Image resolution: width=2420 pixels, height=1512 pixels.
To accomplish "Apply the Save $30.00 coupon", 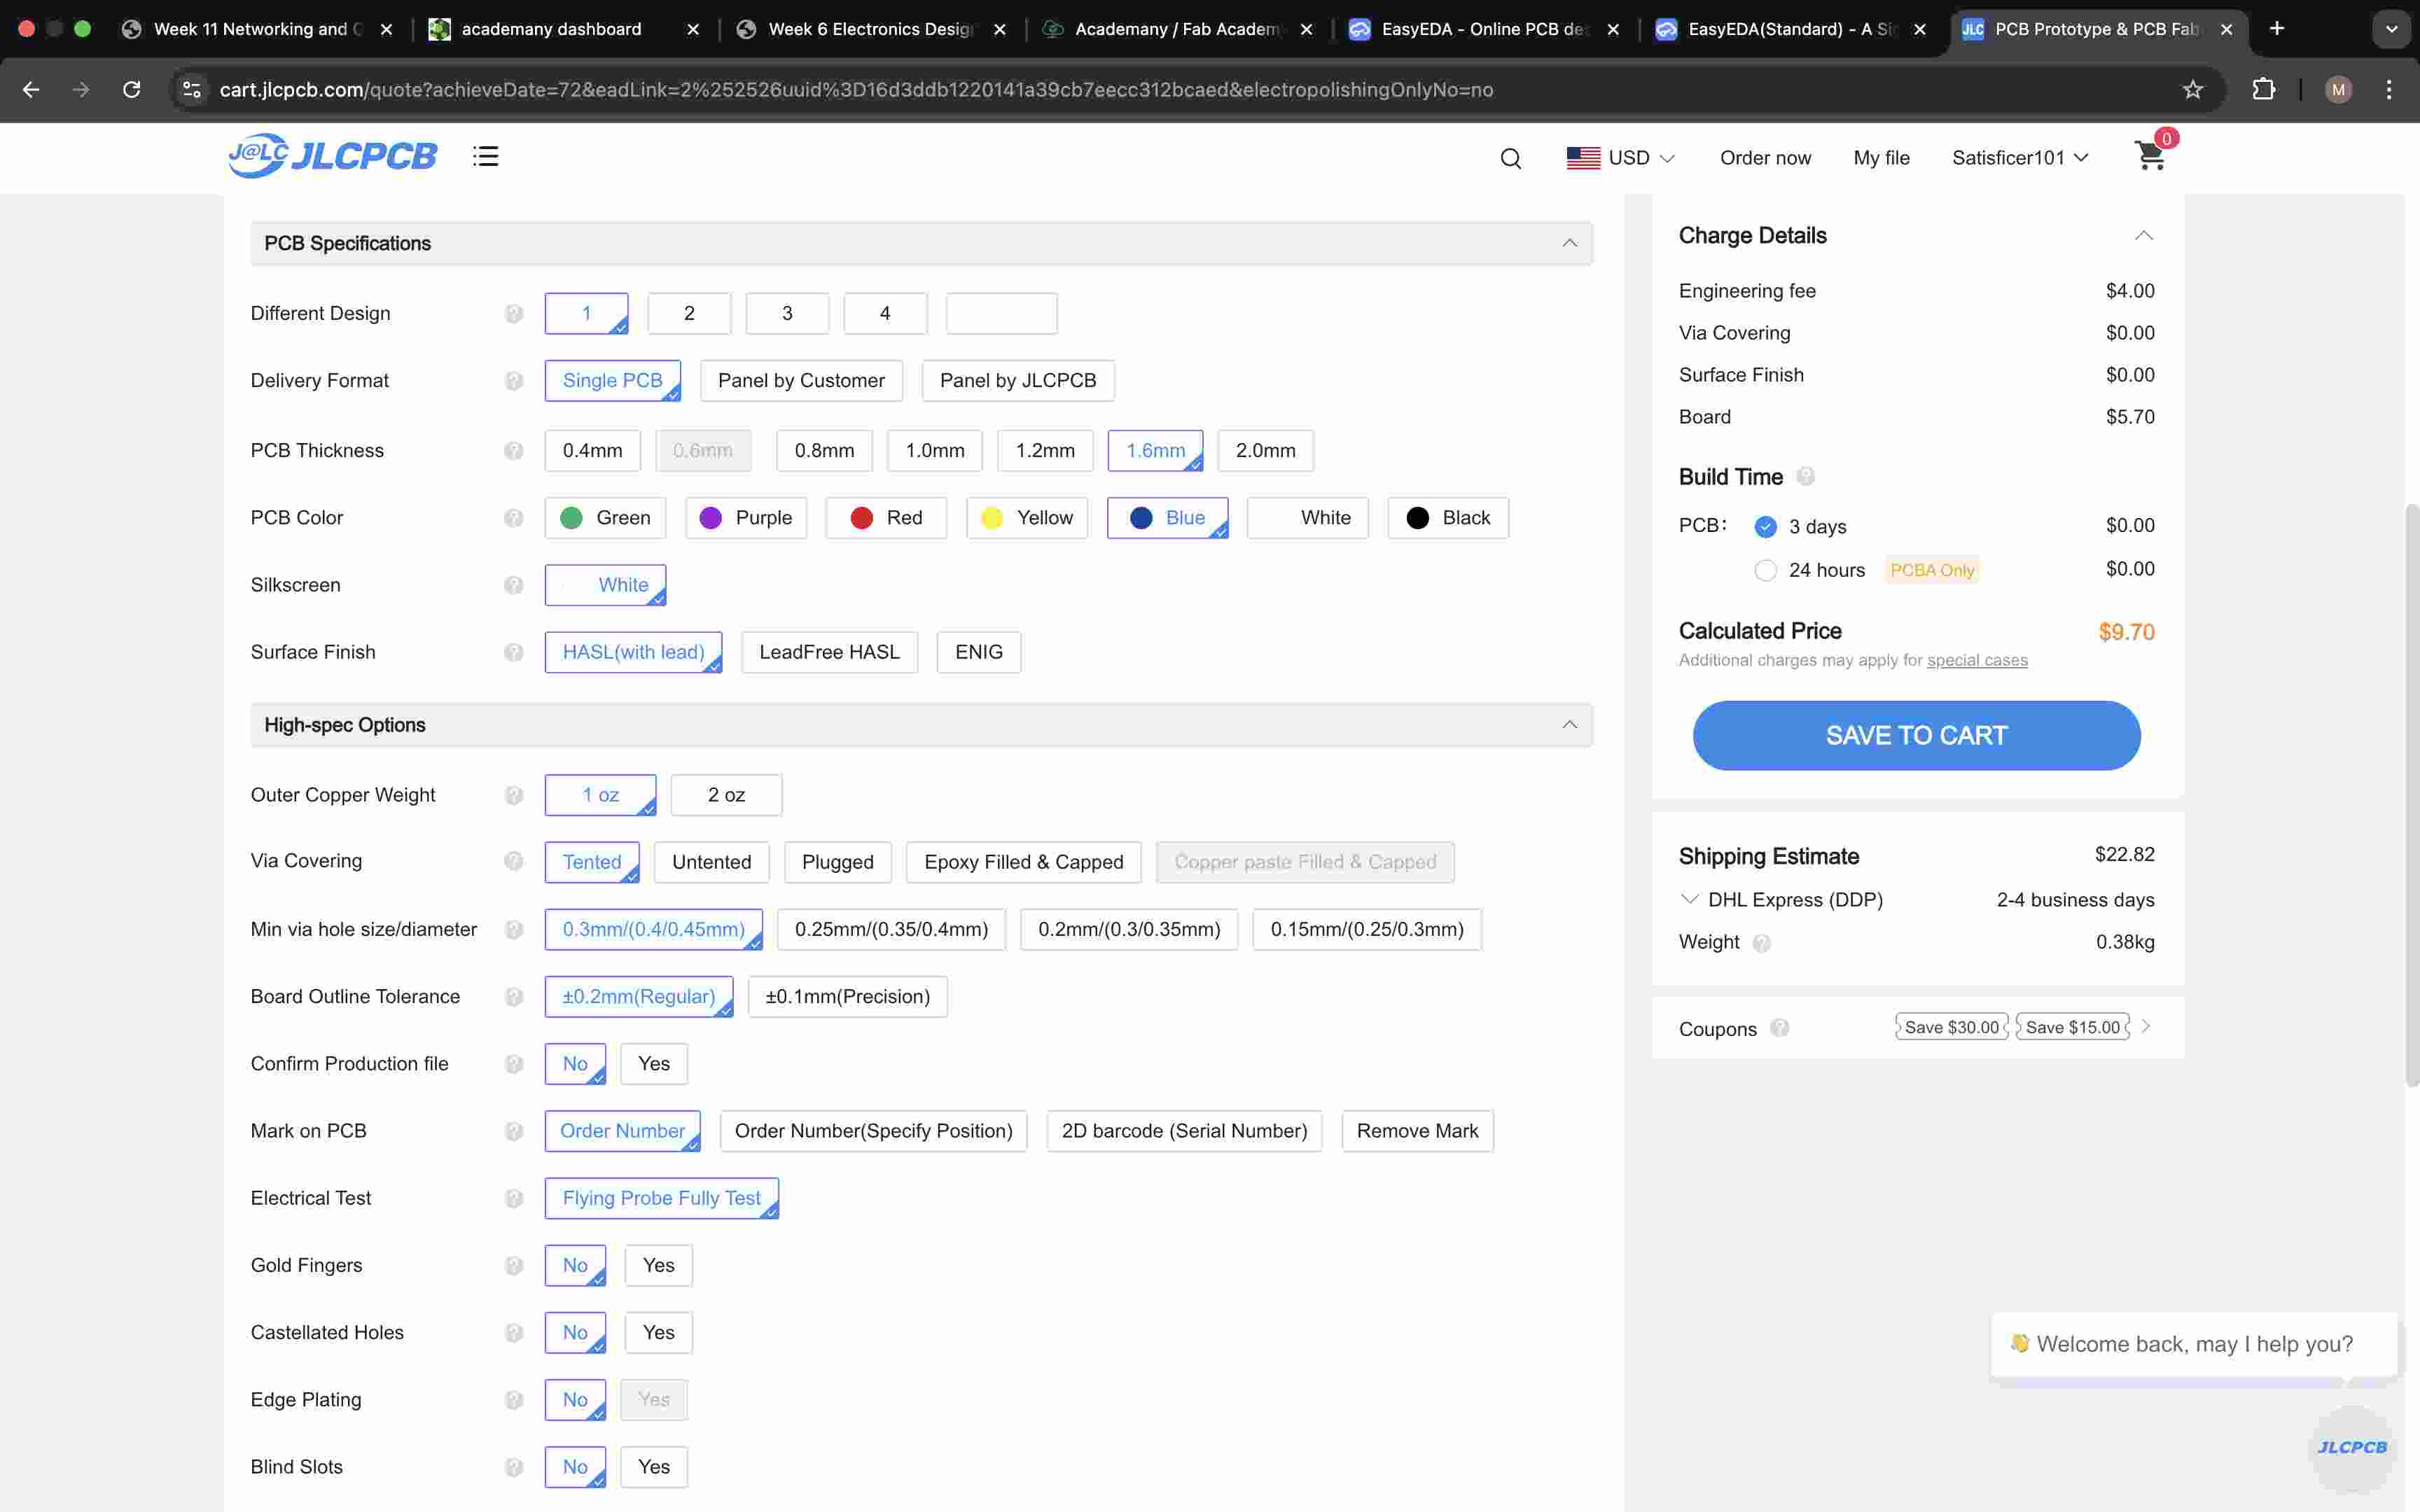I will coord(1951,1027).
